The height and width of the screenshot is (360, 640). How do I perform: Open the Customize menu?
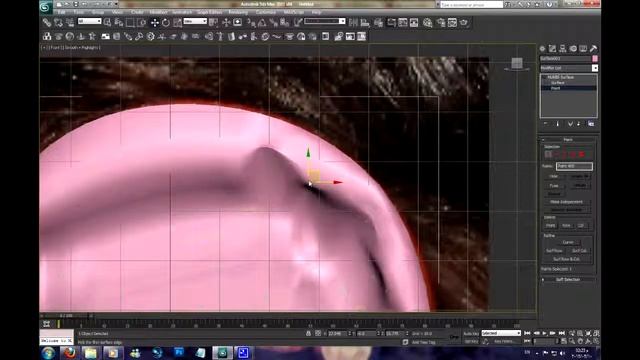click(x=266, y=12)
